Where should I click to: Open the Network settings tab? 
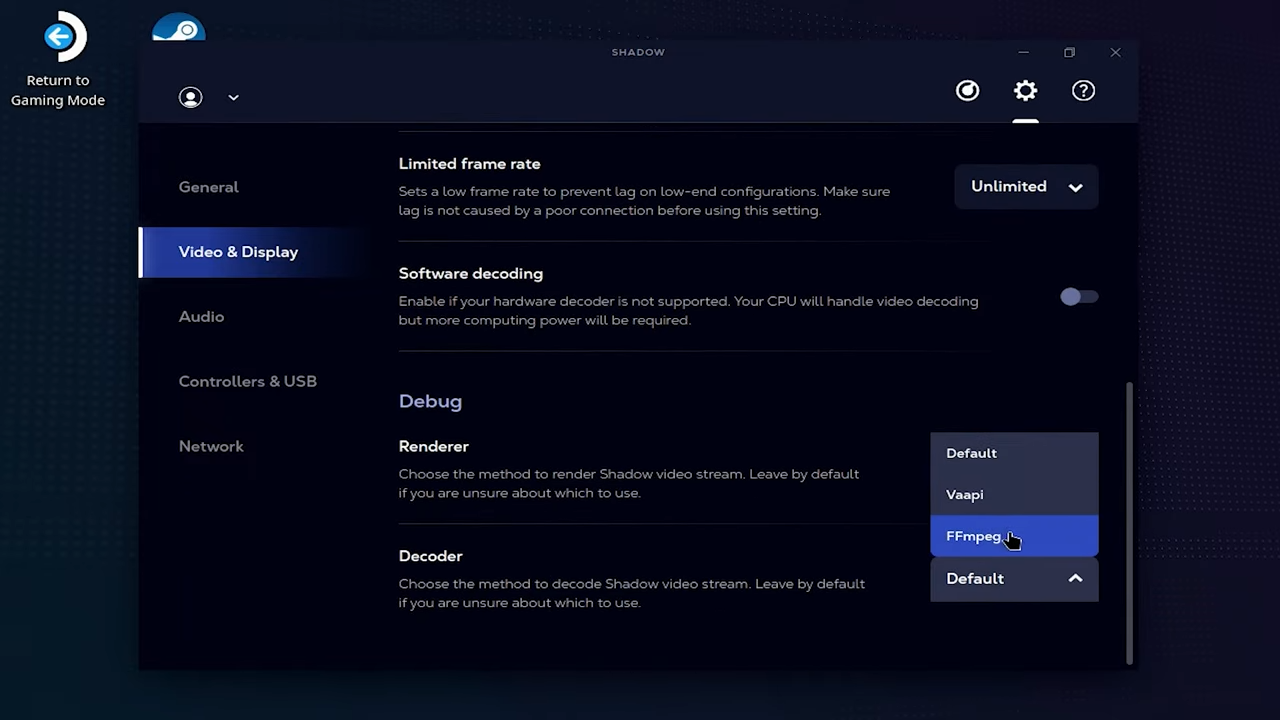211,446
